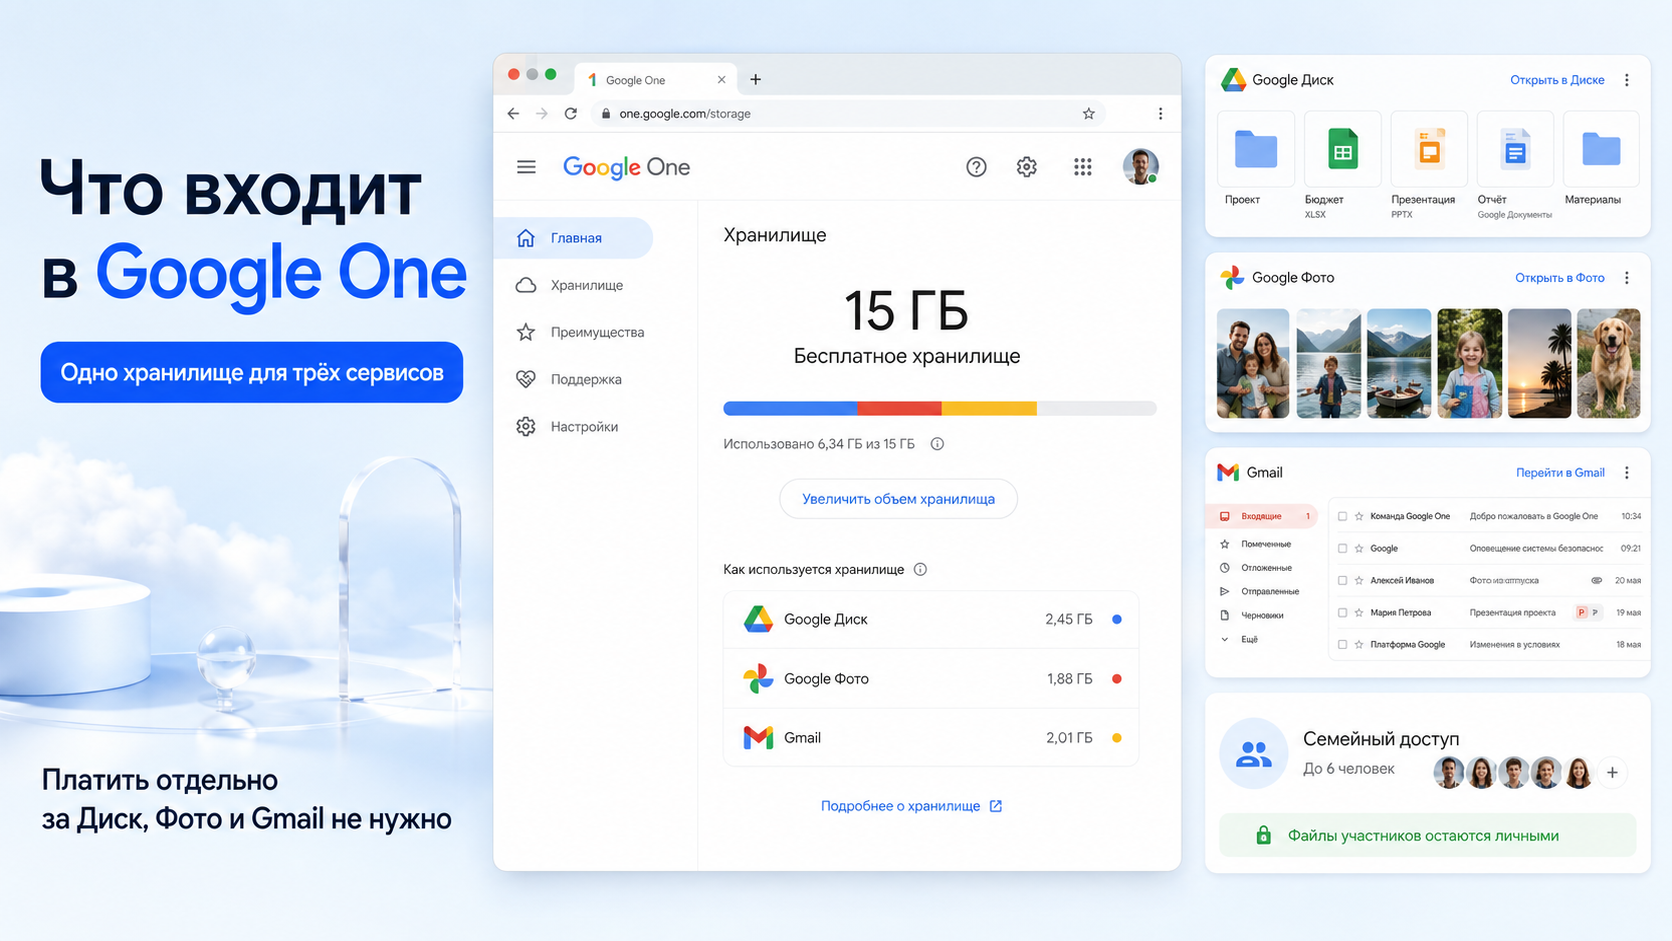The height and width of the screenshot is (941, 1672).
Task: Go back with the browser back arrow
Action: [x=513, y=114]
